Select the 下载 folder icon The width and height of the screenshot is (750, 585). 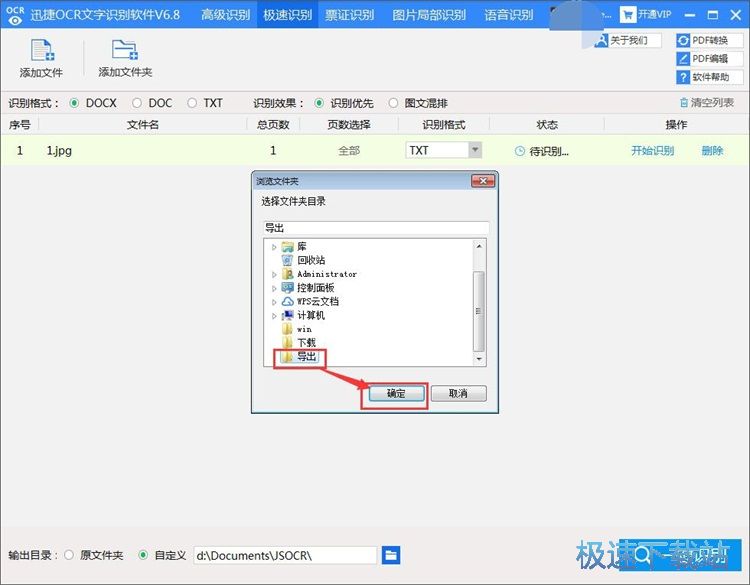pyautogui.click(x=287, y=342)
